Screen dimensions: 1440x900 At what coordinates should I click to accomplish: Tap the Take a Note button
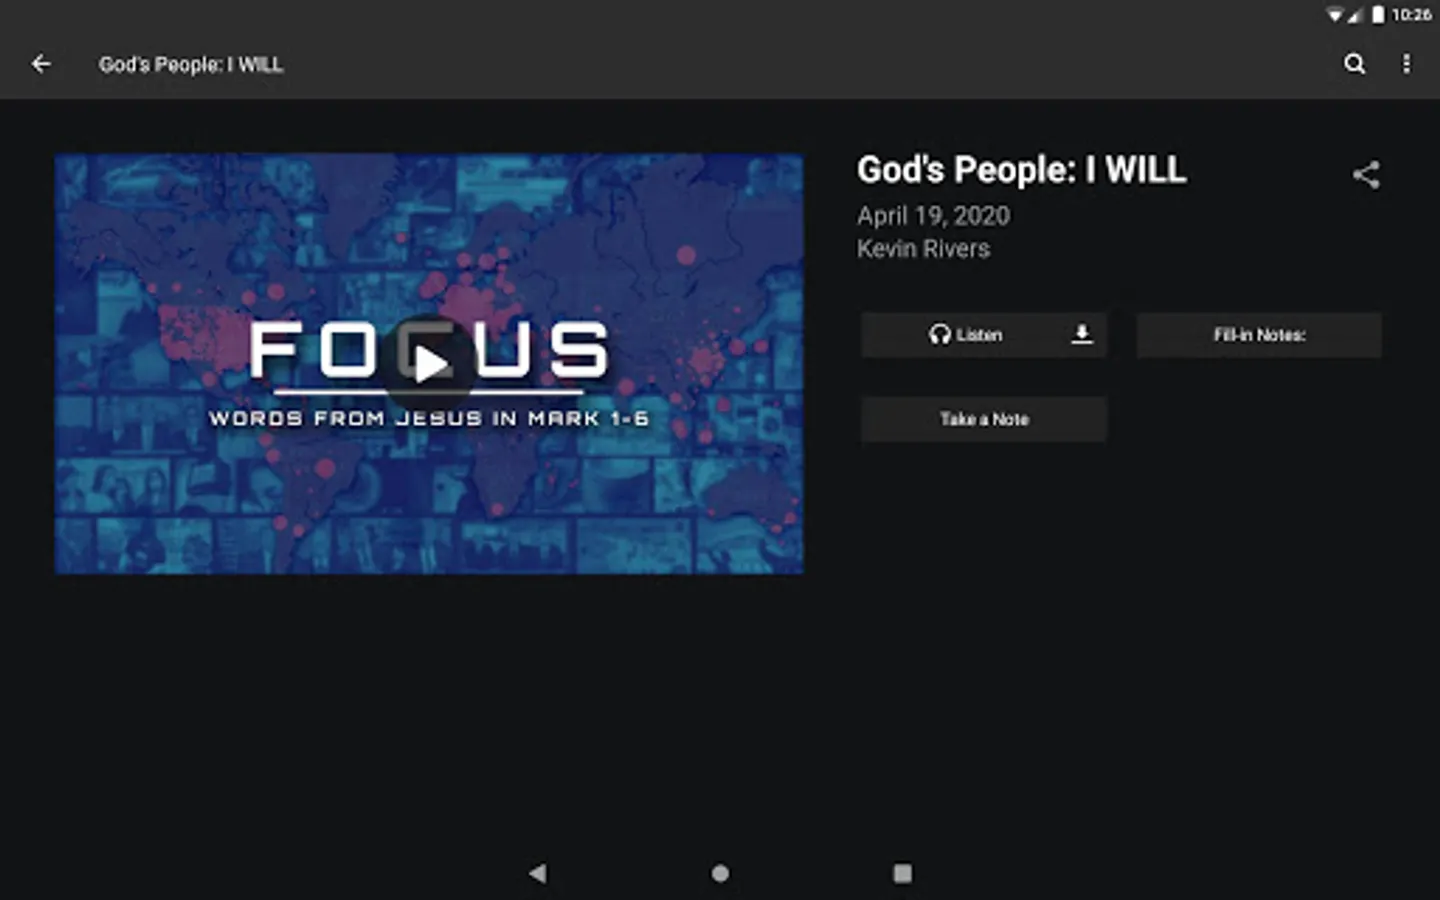984,419
